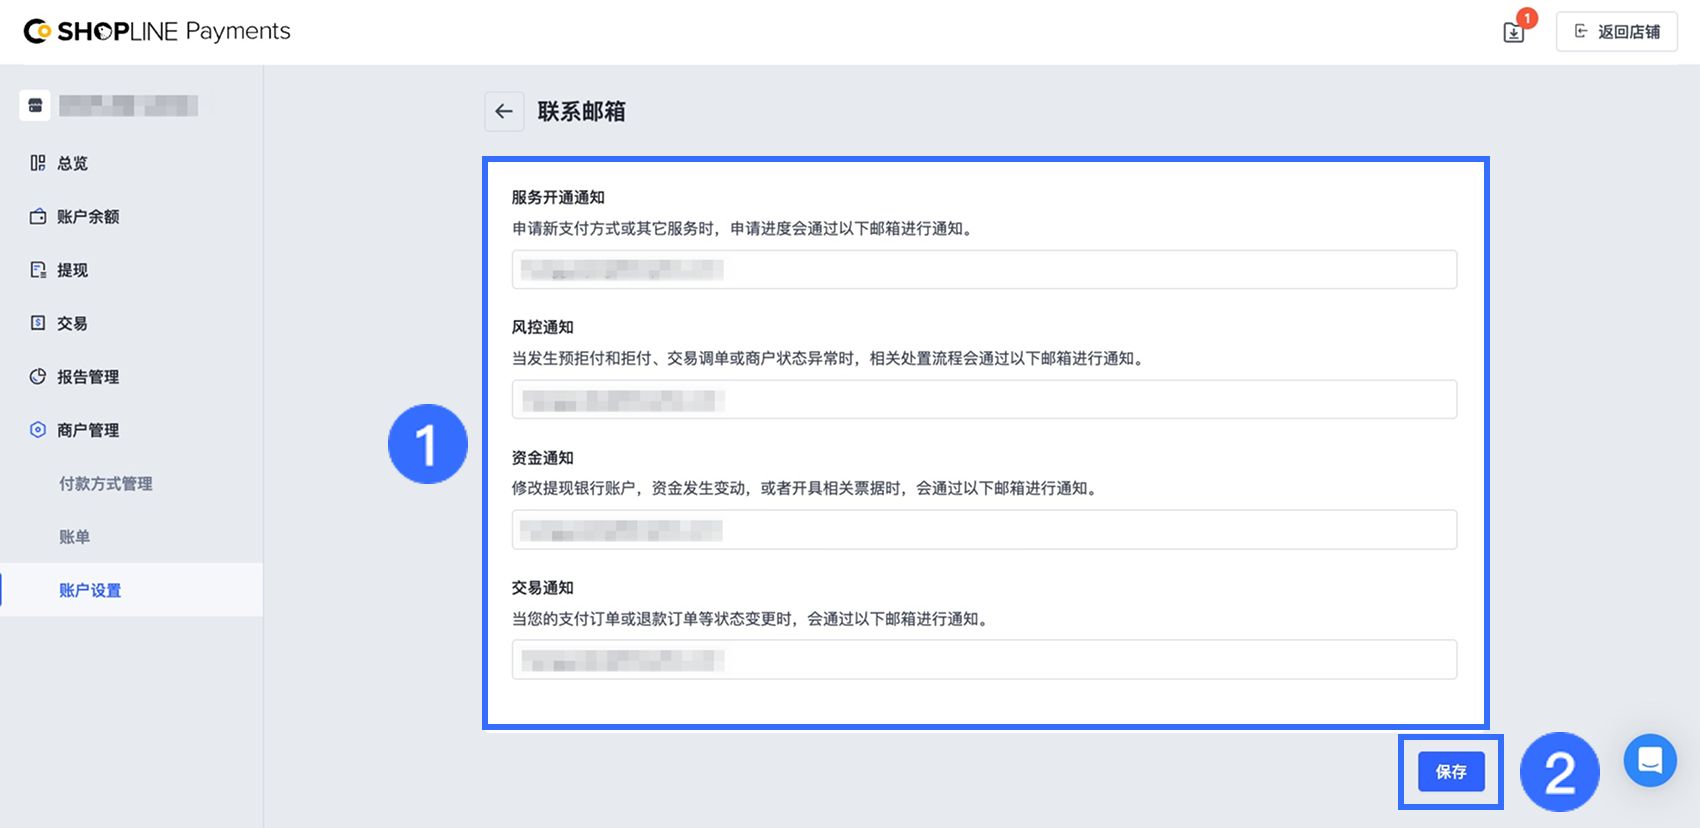
Task: Click the 服务开通通知 email field
Action: pyautogui.click(x=984, y=269)
